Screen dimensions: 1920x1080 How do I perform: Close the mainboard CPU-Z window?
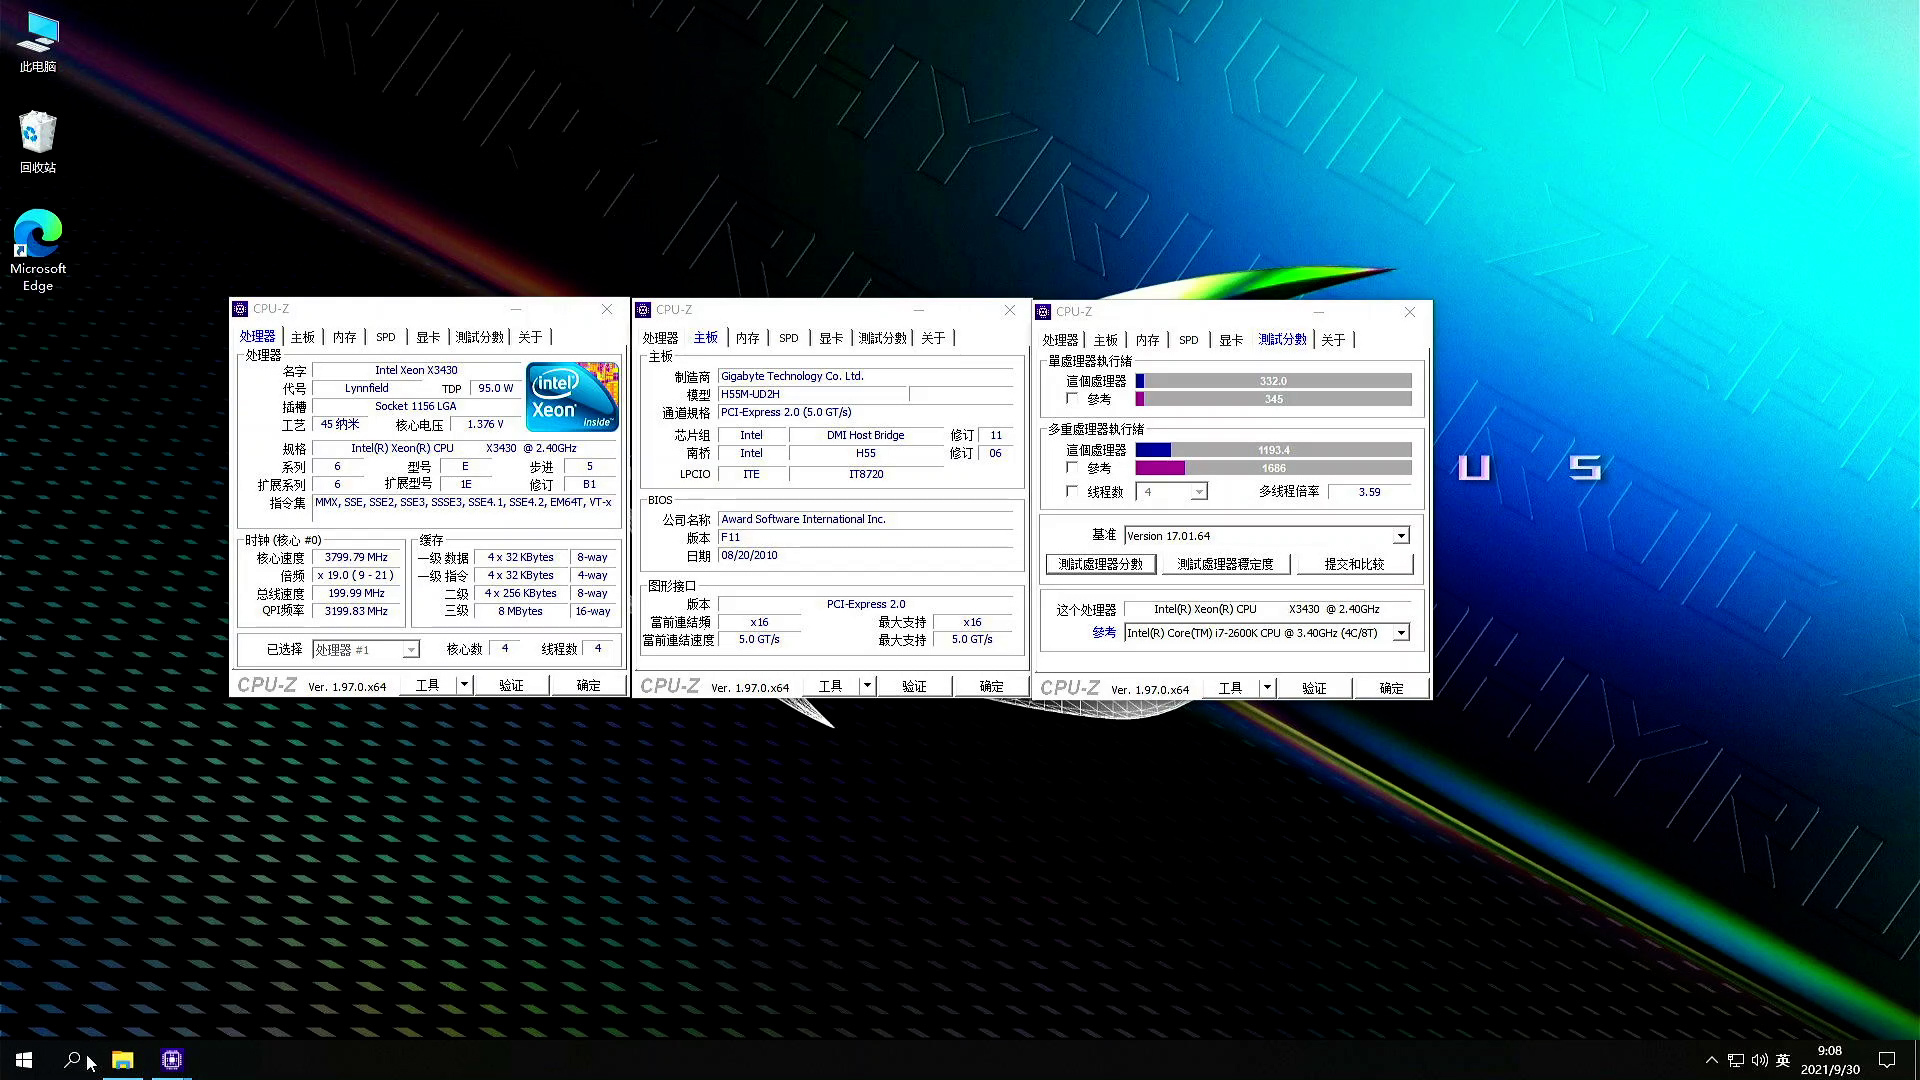[1010, 310]
